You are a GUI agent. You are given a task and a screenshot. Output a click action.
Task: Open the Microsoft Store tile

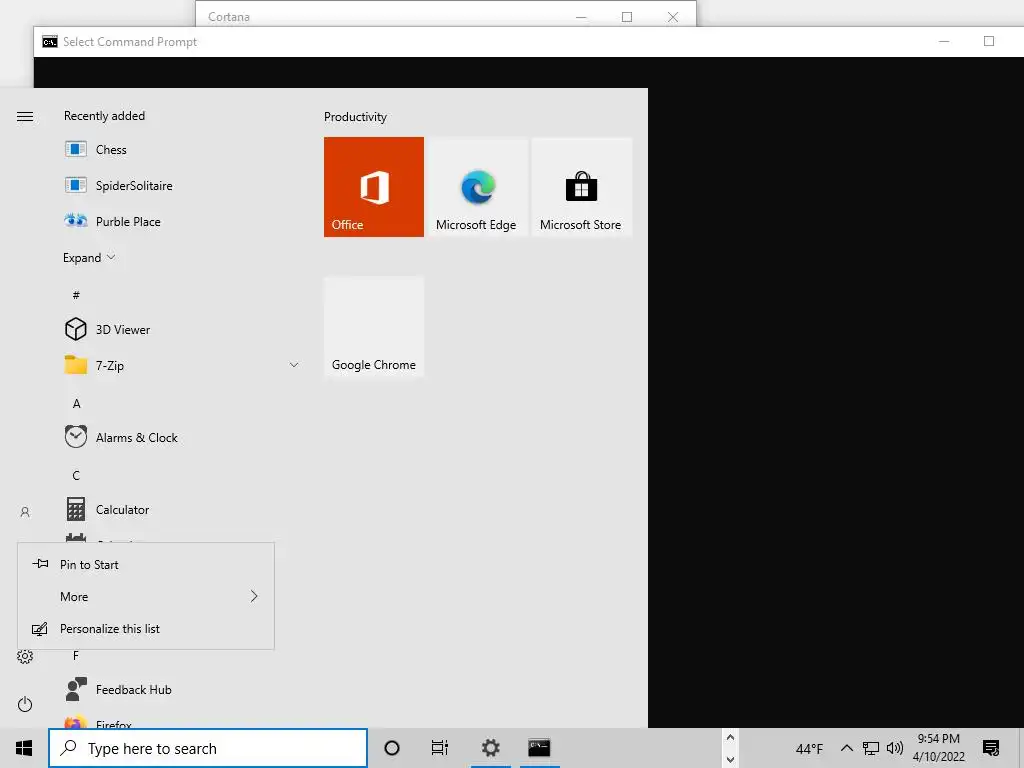click(x=581, y=187)
